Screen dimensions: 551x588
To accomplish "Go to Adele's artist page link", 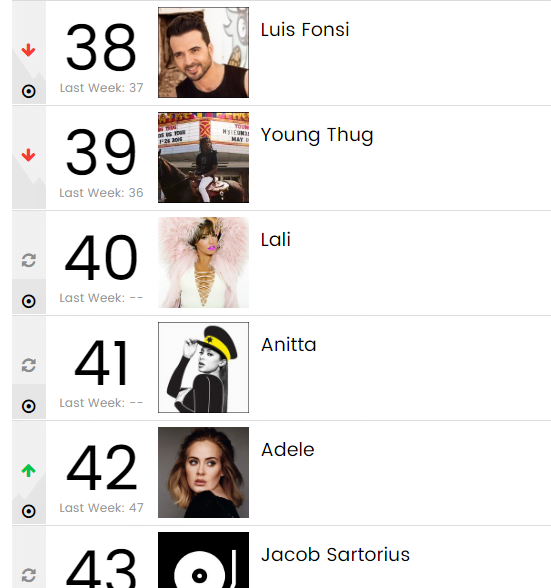I will (288, 450).
